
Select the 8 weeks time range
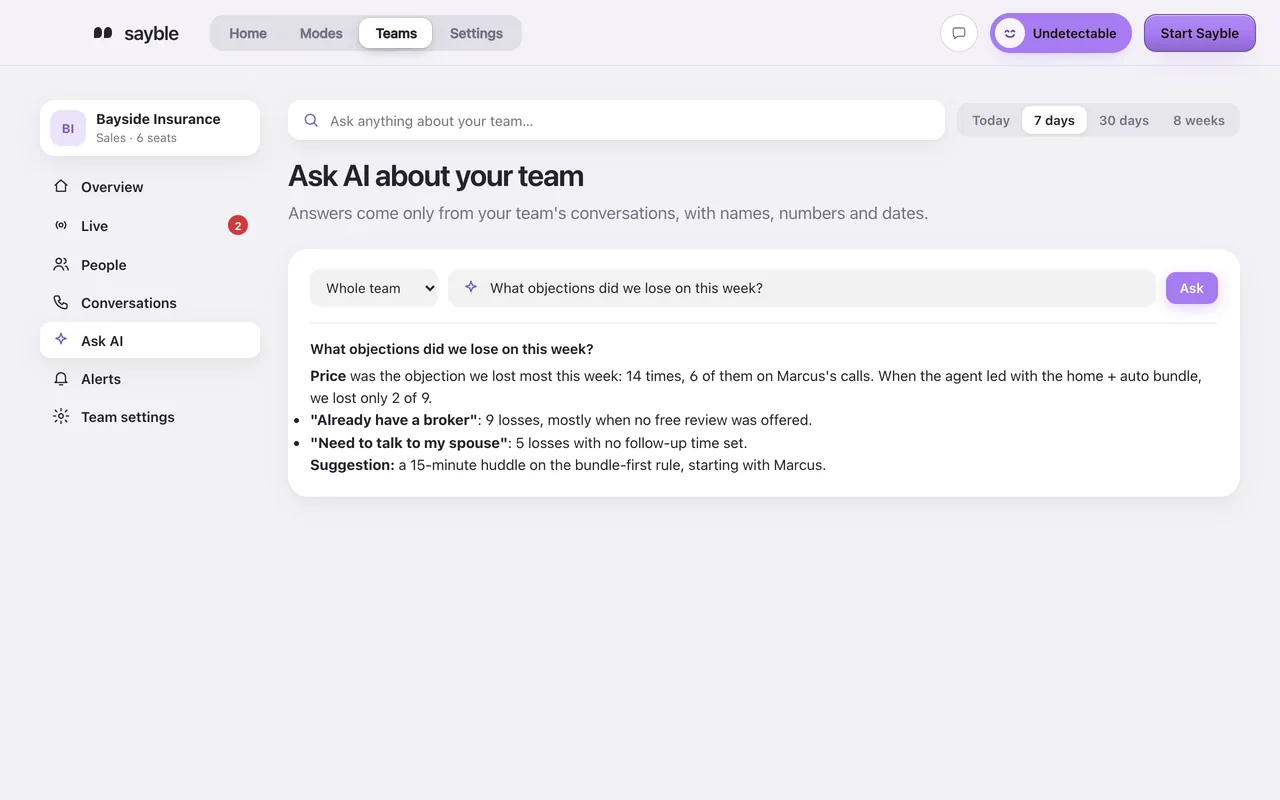(x=1199, y=120)
